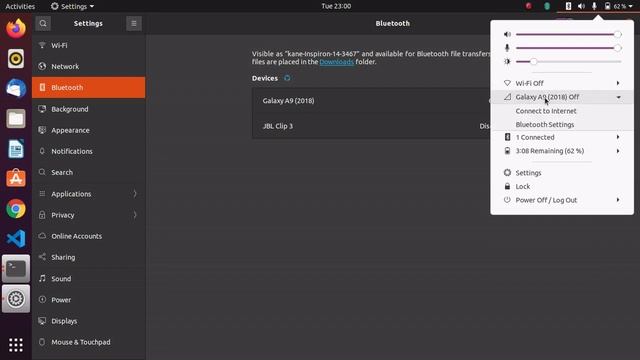Expand the 3:08 Remaining battery submenu
640x360 pixels.
(x=562, y=151)
